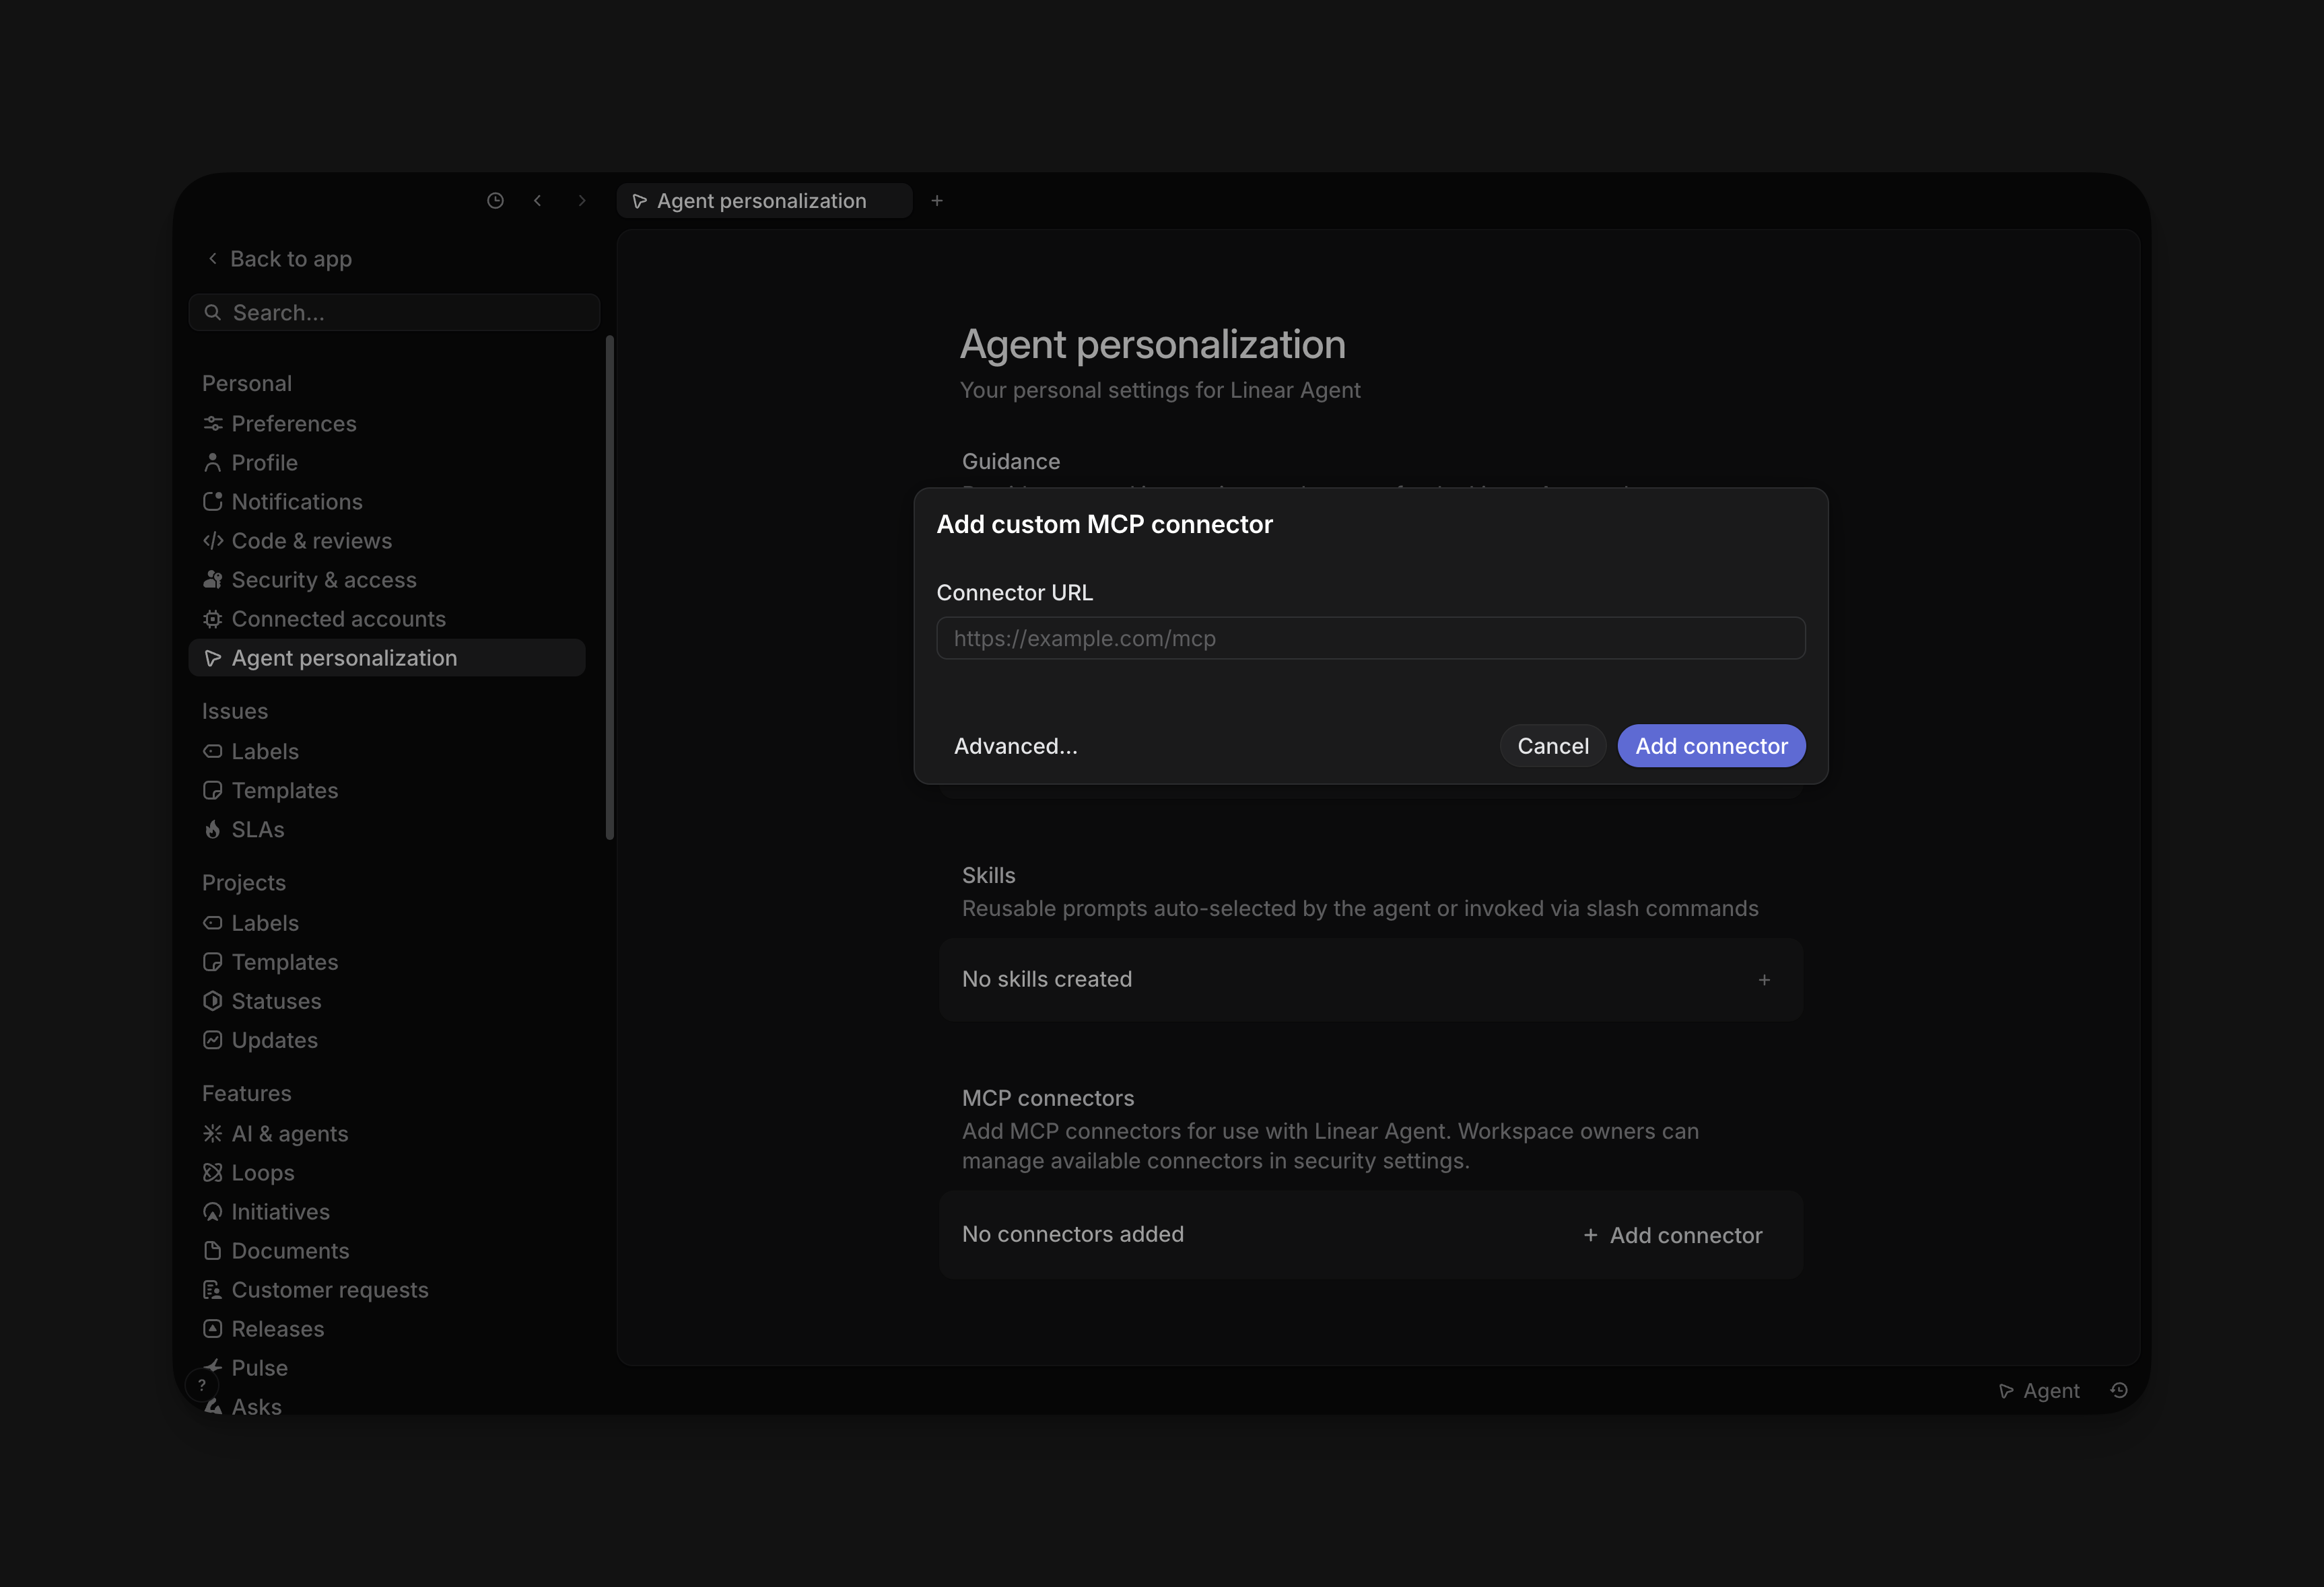Go back with the left chevron arrow
Viewport: 2324px width, 1587px height.
point(538,201)
